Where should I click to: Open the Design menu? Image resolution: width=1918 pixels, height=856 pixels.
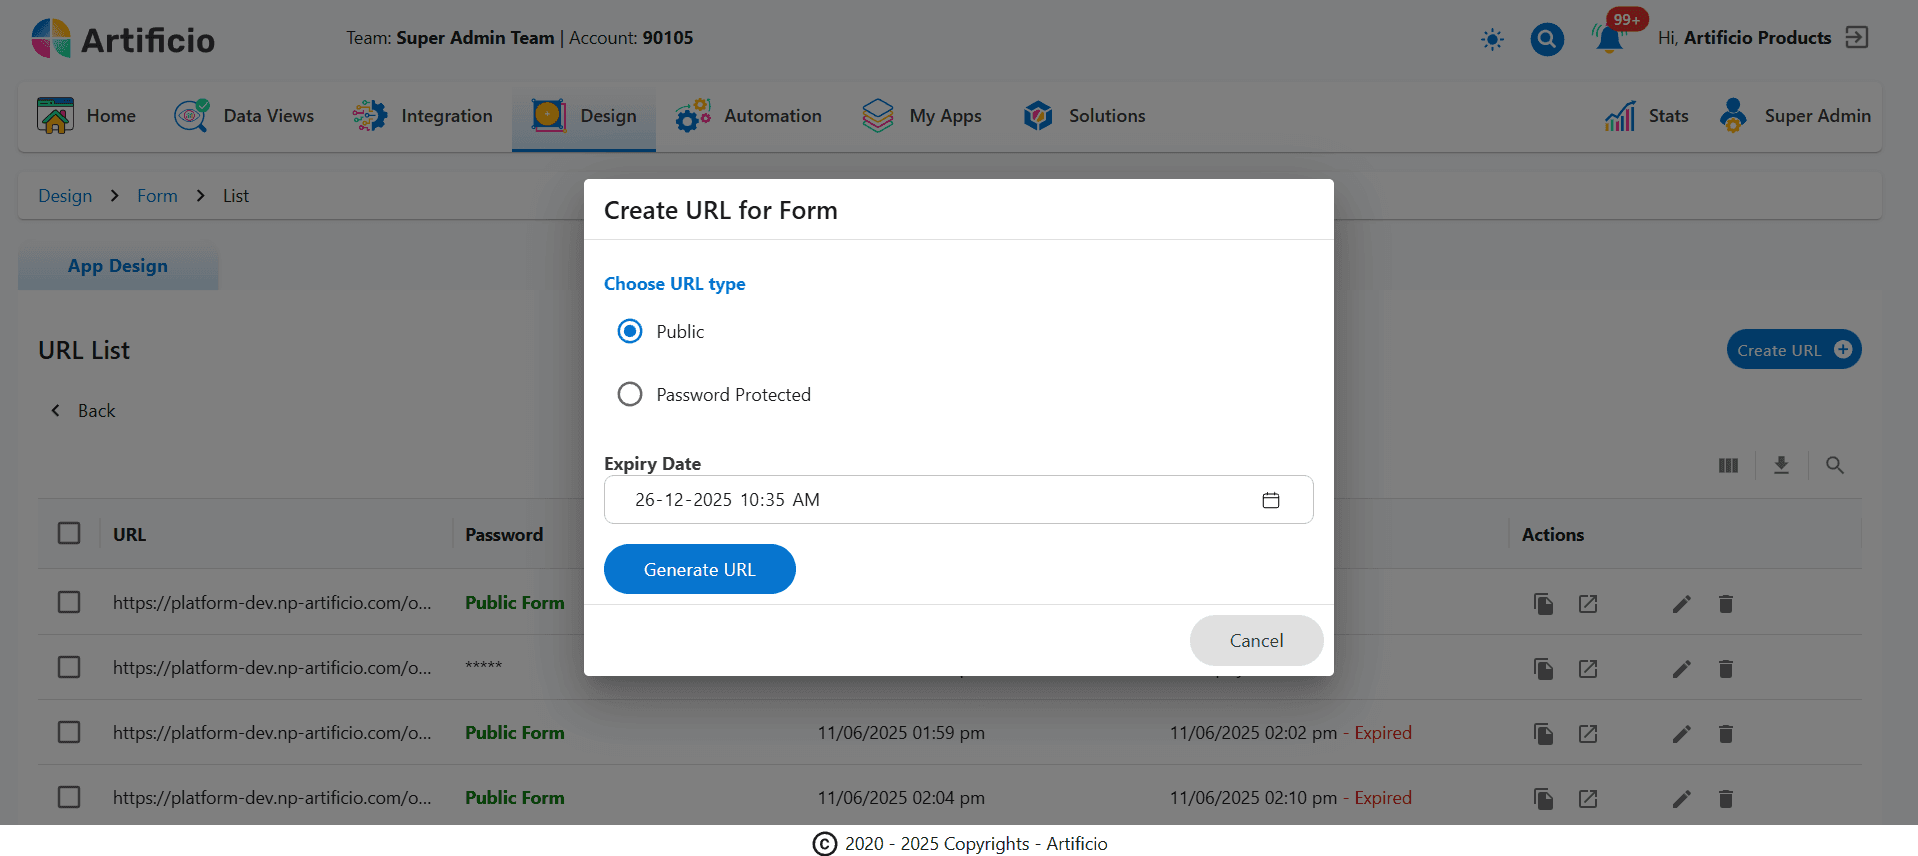[584, 116]
